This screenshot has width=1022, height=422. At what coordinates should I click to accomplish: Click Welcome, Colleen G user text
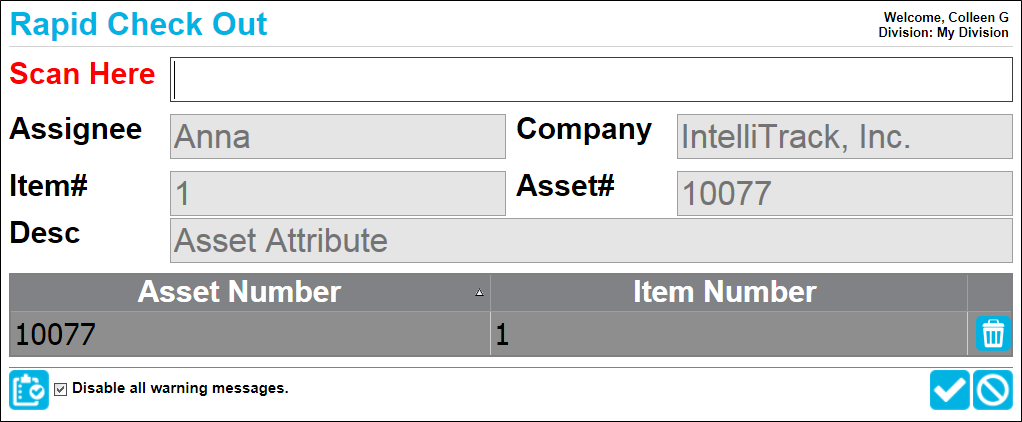[x=946, y=18]
